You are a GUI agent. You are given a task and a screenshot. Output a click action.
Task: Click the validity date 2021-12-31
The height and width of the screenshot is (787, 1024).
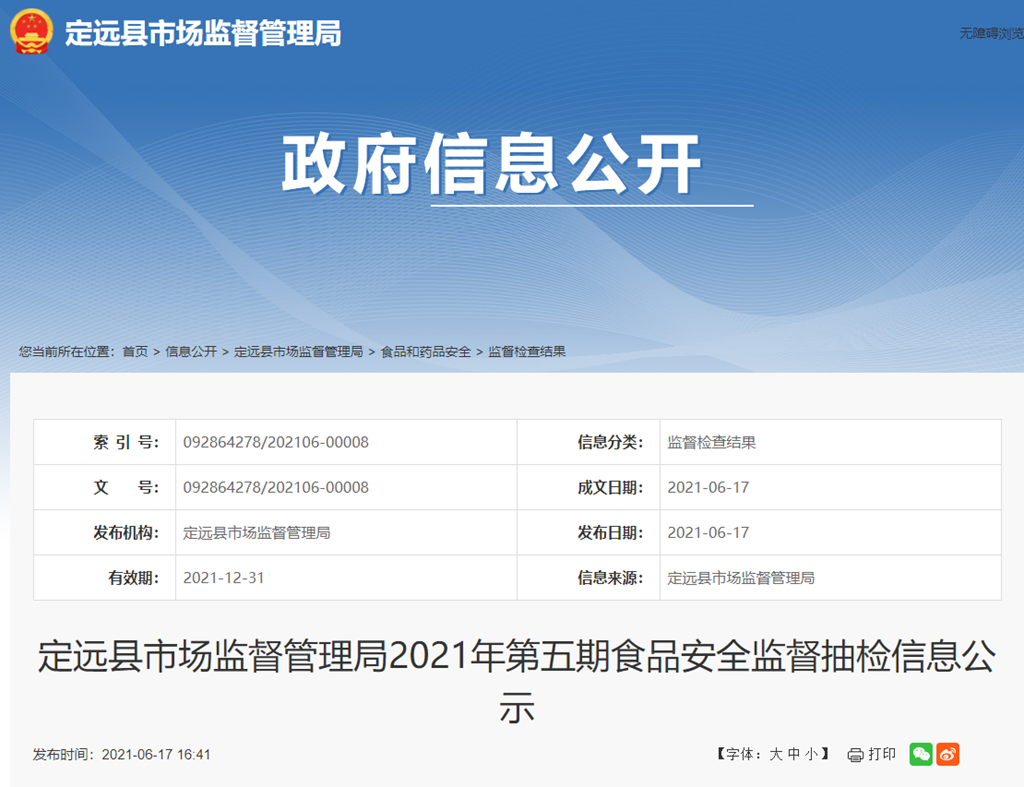point(223,578)
